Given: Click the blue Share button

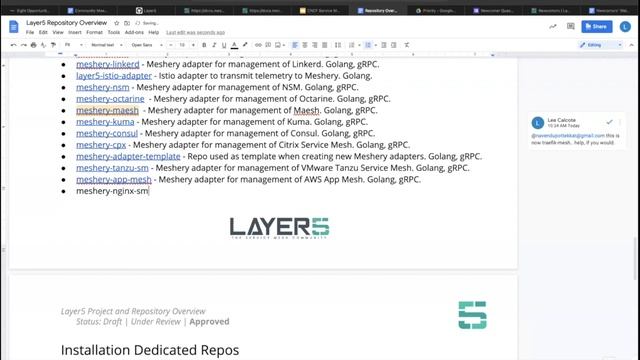Looking at the screenshot, I should click(x=597, y=27).
